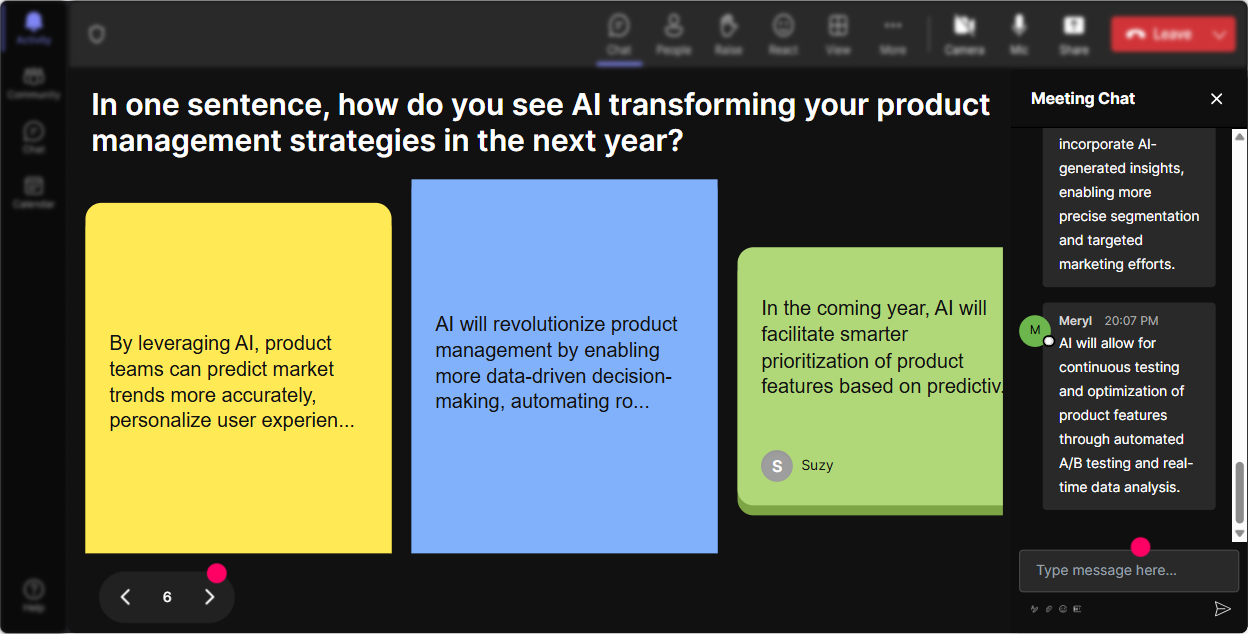Insert a GIF into the chat message
Screen dimensions: 1248x634
click(x=1077, y=609)
